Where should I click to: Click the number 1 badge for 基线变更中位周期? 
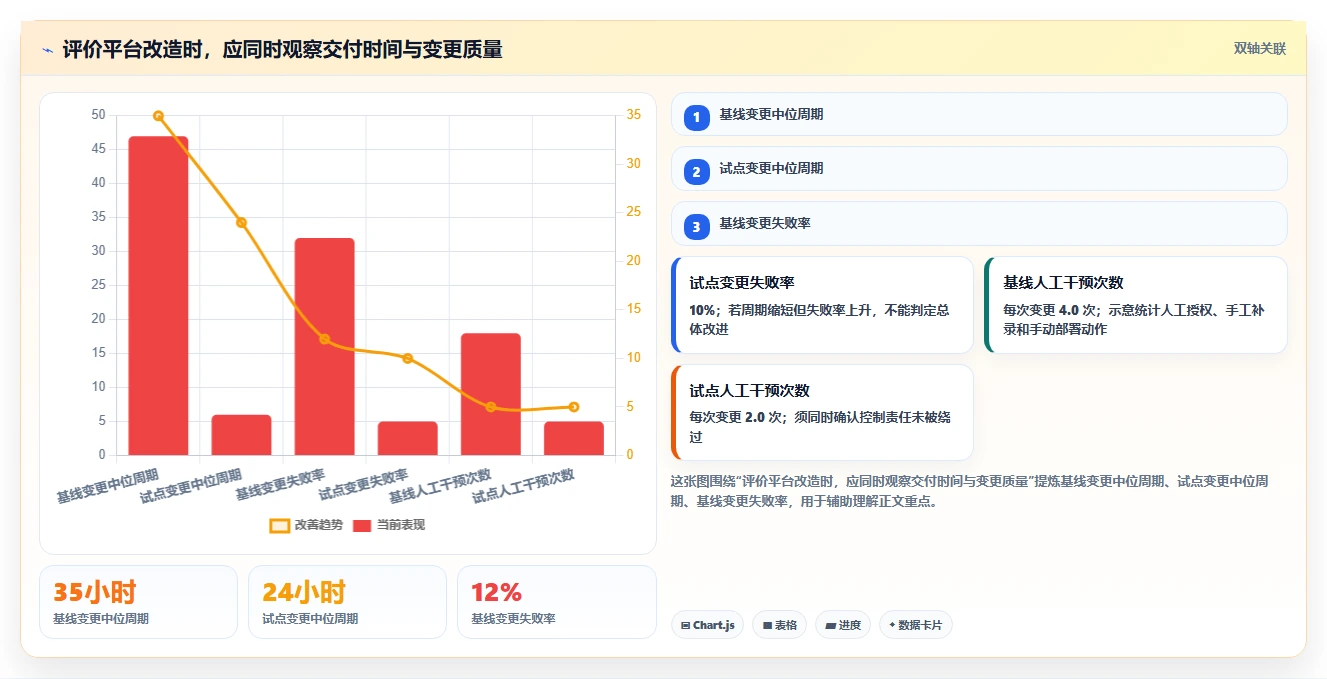coord(697,117)
